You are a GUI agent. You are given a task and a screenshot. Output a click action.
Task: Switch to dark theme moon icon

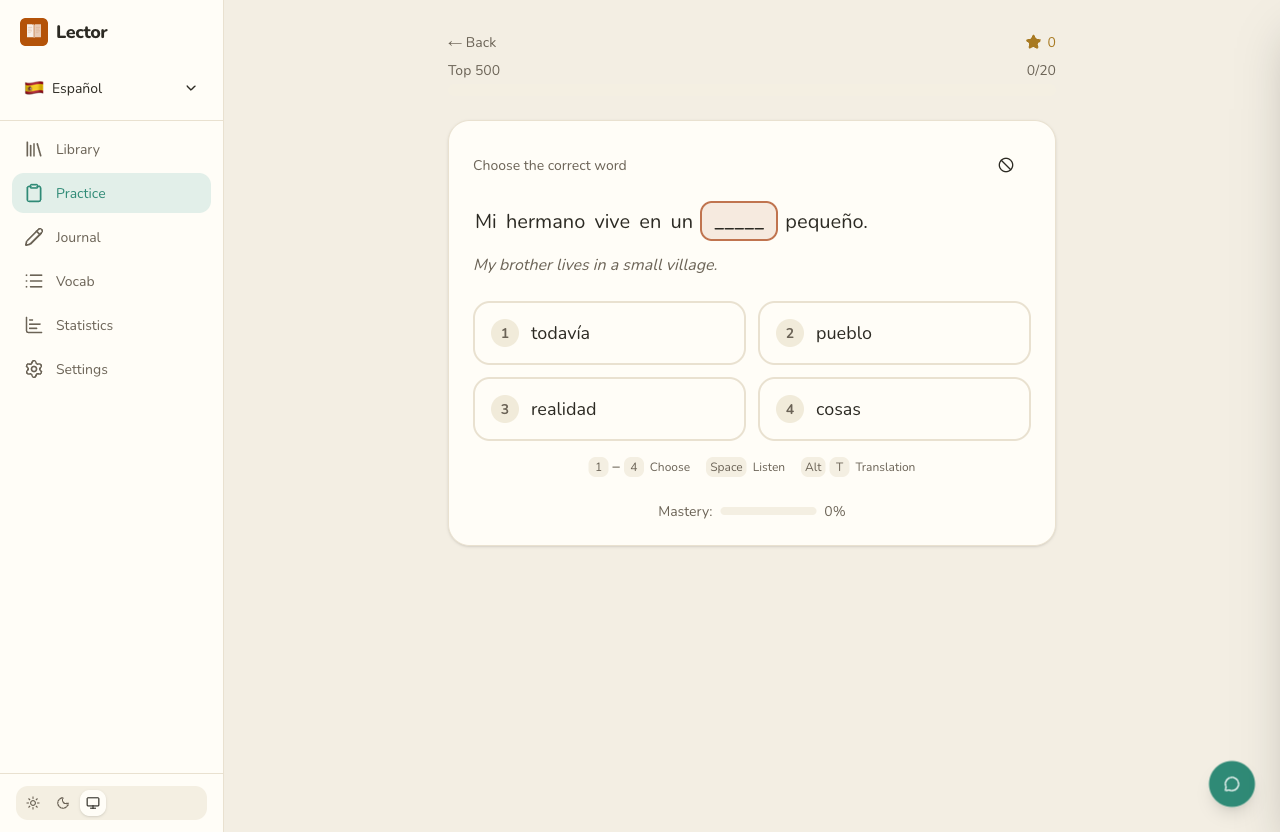(x=63, y=803)
